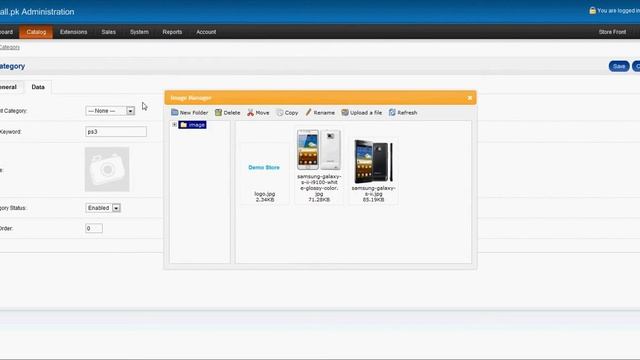The width and height of the screenshot is (640, 360).
Task: Click the image folder icon in tree
Action: tap(184, 124)
